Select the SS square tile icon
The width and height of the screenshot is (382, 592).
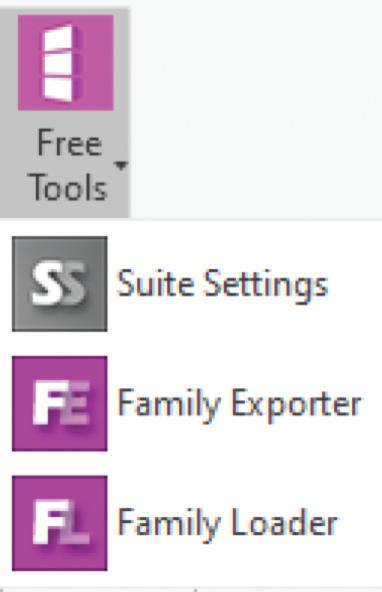click(x=60, y=284)
